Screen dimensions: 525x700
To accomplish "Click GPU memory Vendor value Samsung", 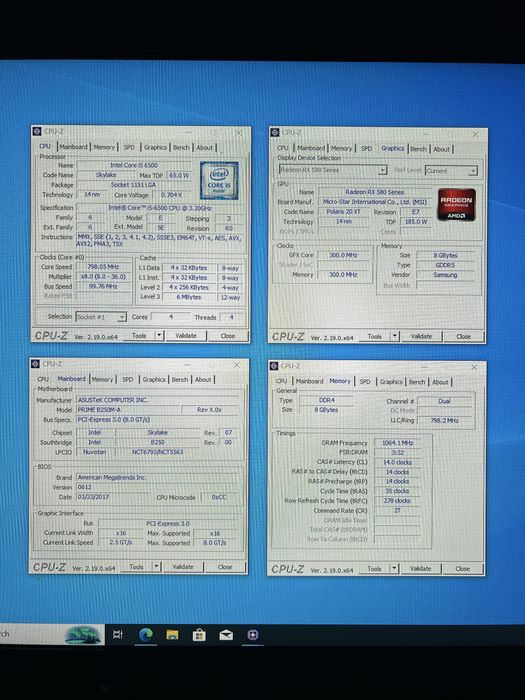I will (x=445, y=275).
